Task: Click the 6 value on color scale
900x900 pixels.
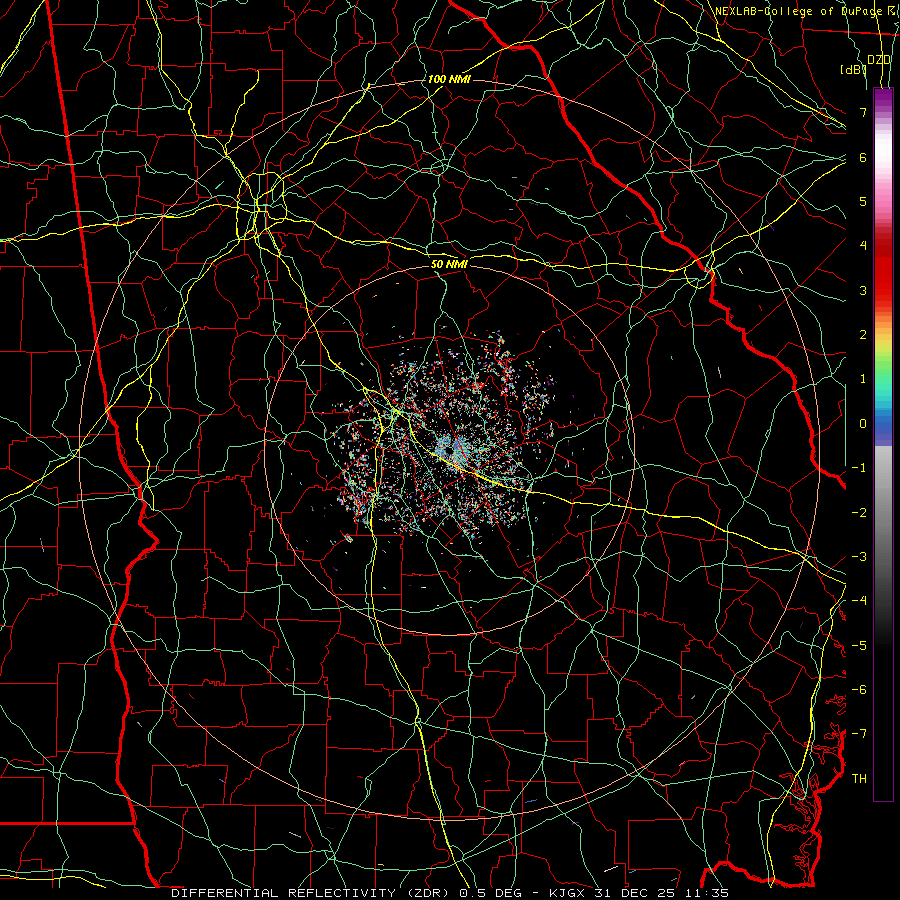Action: (x=863, y=157)
